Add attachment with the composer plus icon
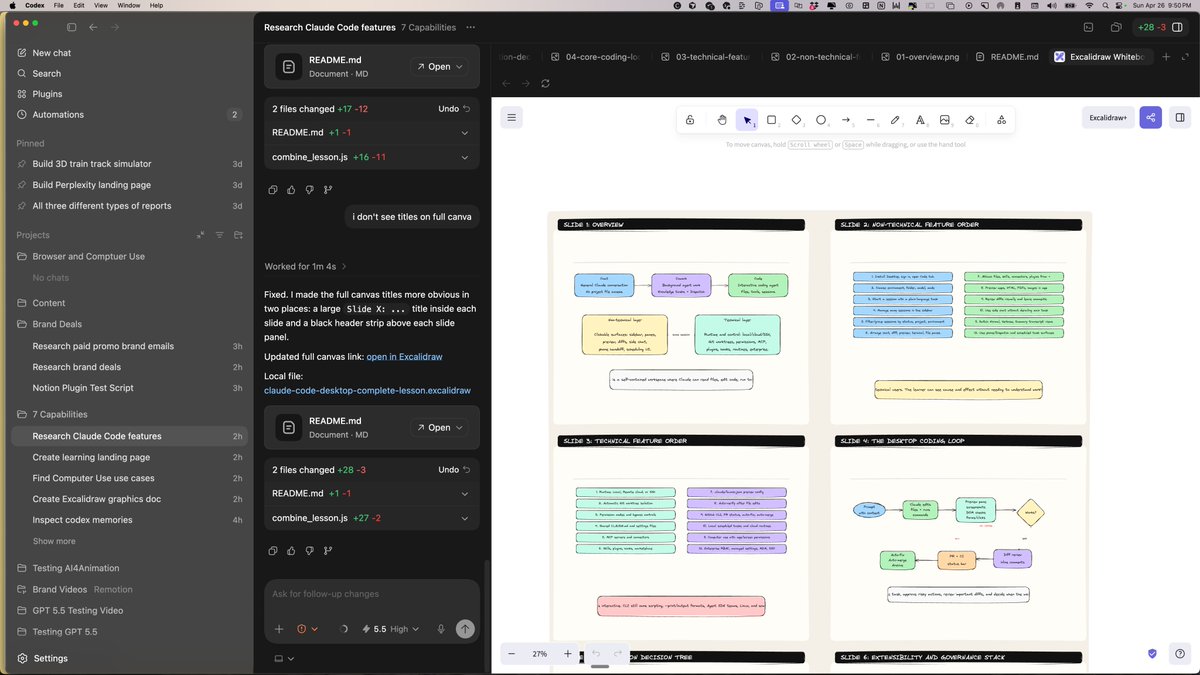 [x=279, y=629]
